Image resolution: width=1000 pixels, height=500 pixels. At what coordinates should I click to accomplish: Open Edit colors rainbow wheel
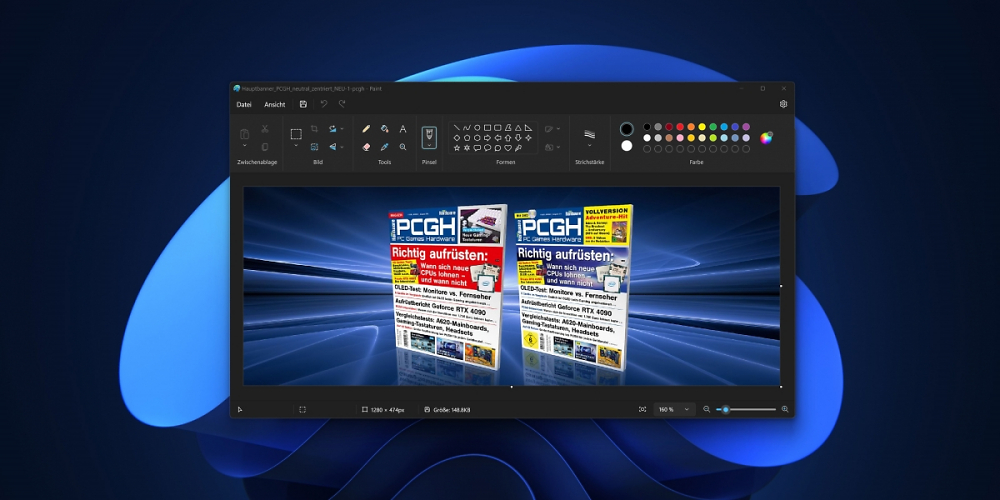pyautogui.click(x=766, y=138)
